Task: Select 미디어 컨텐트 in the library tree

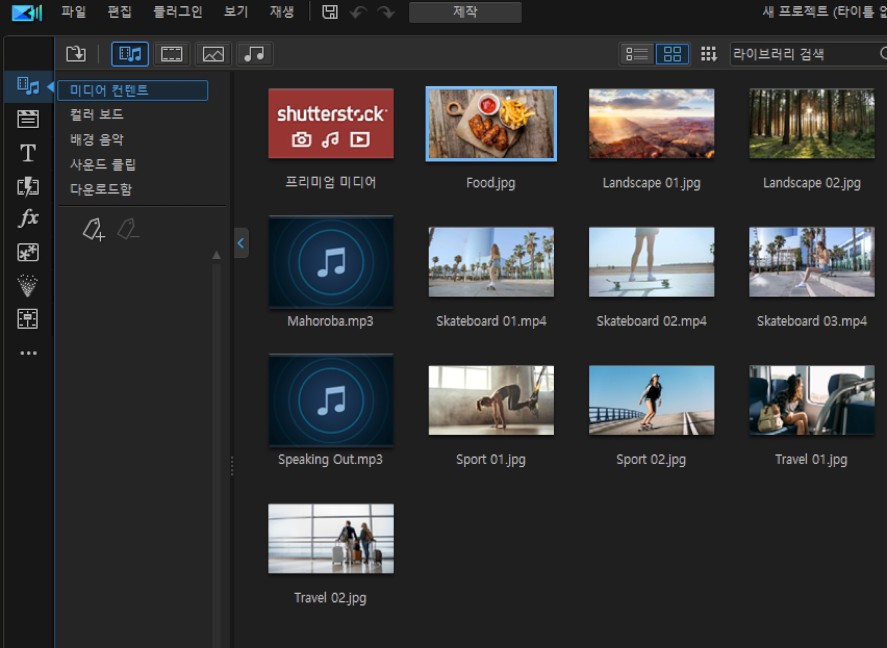Action: click(132, 90)
